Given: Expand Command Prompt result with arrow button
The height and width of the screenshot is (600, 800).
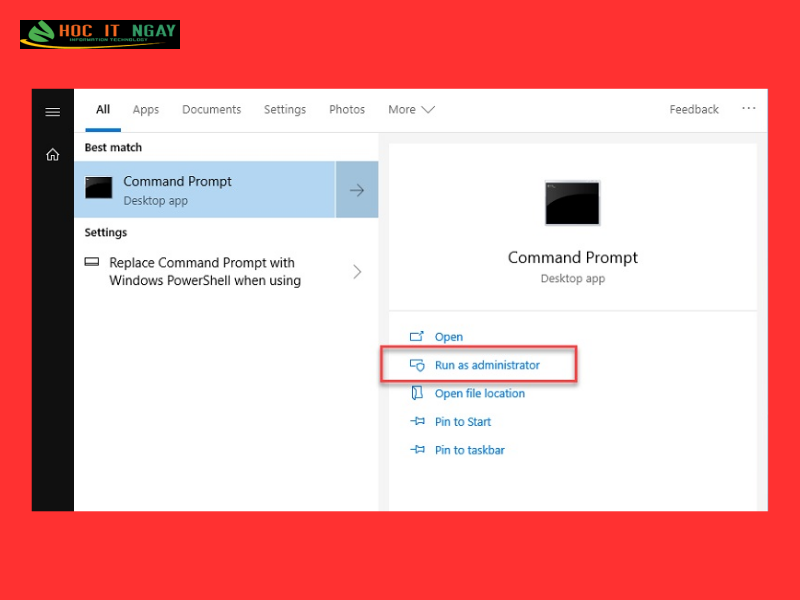Looking at the screenshot, I should [357, 190].
